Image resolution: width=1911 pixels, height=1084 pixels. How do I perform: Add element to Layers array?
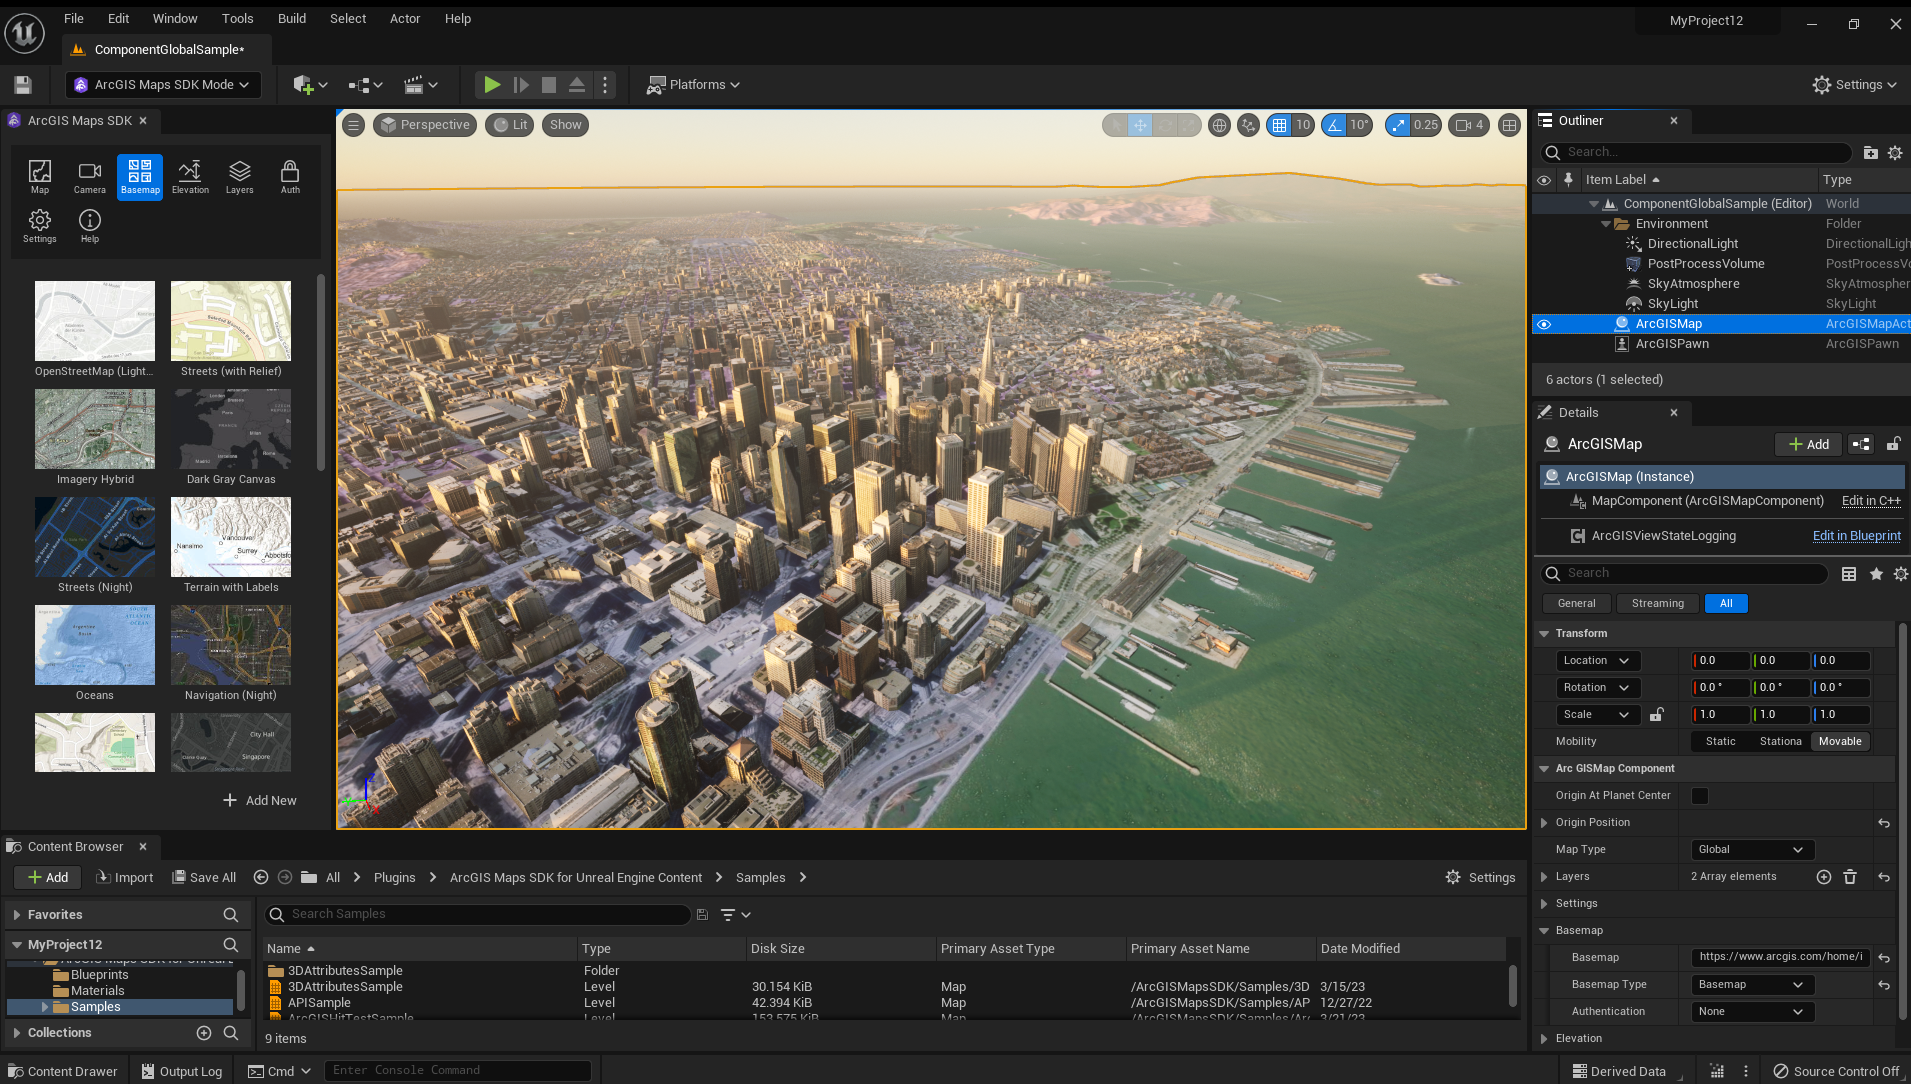tap(1824, 877)
